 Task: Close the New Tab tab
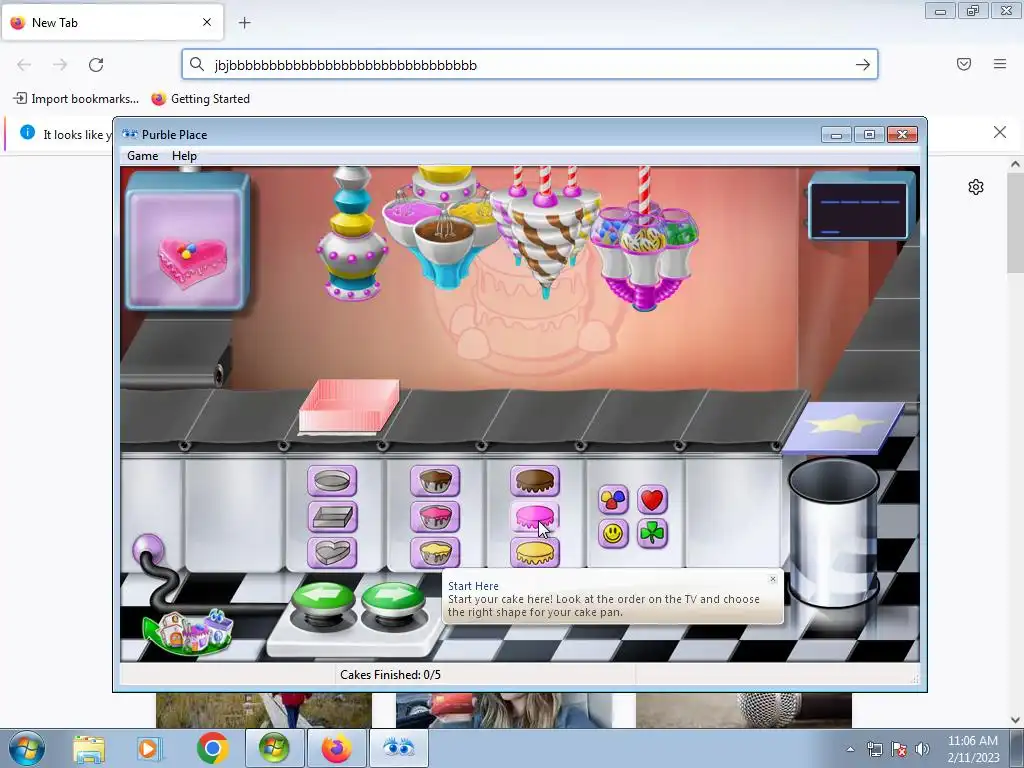(x=207, y=22)
